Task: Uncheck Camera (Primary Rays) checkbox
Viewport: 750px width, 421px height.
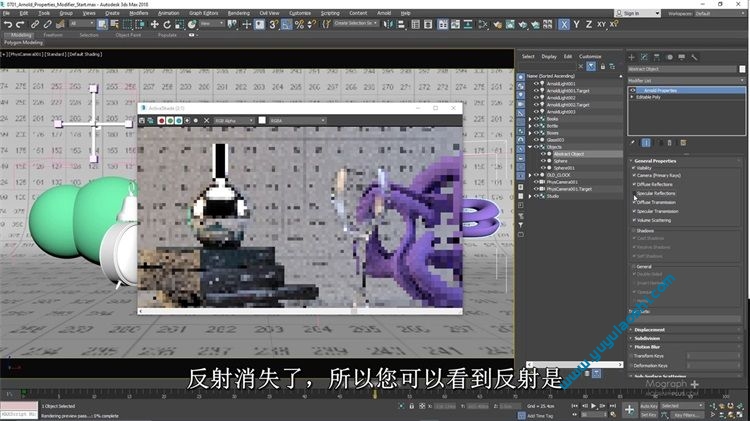Action: pos(635,175)
